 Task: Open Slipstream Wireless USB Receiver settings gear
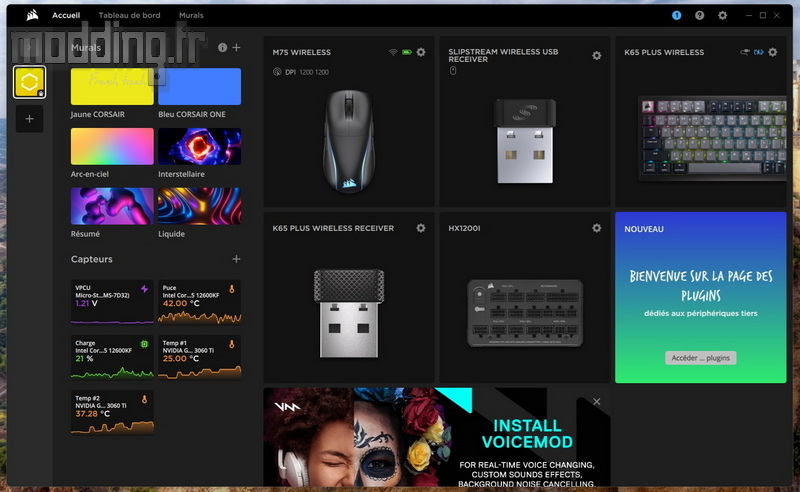click(x=596, y=56)
